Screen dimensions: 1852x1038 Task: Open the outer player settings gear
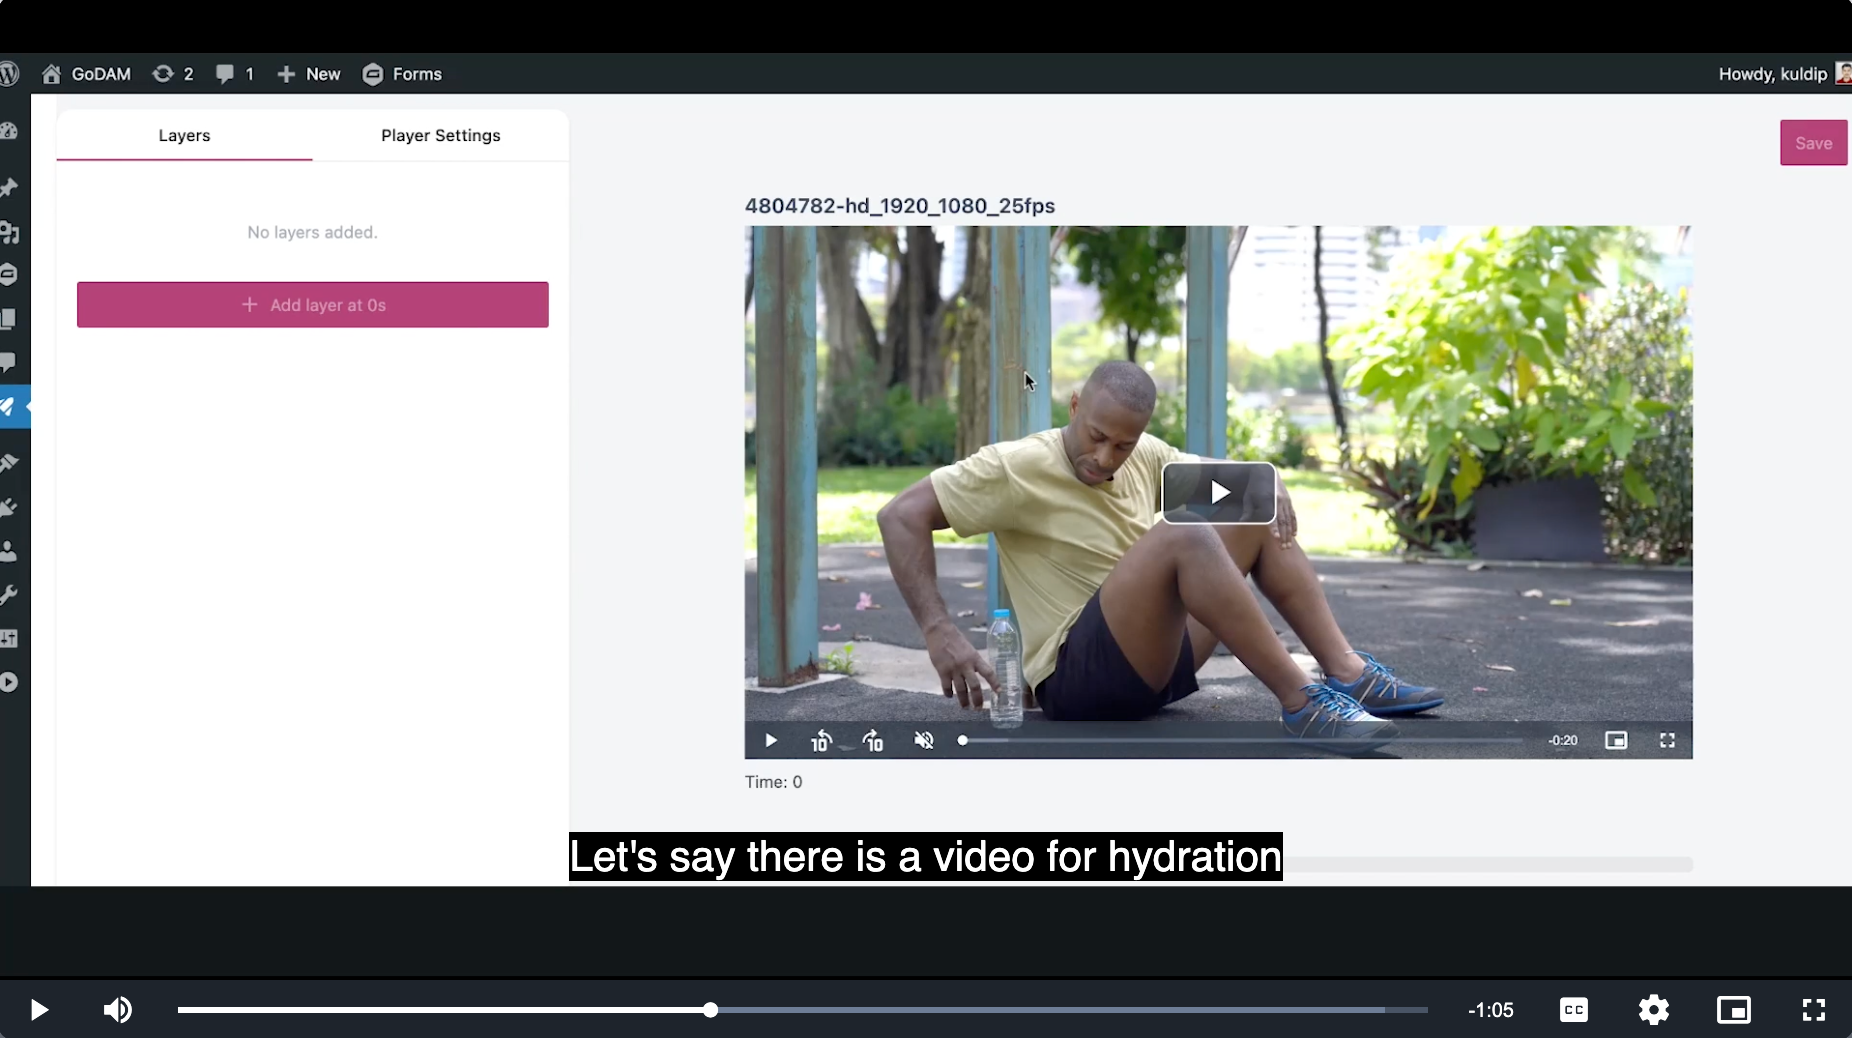1654,1010
